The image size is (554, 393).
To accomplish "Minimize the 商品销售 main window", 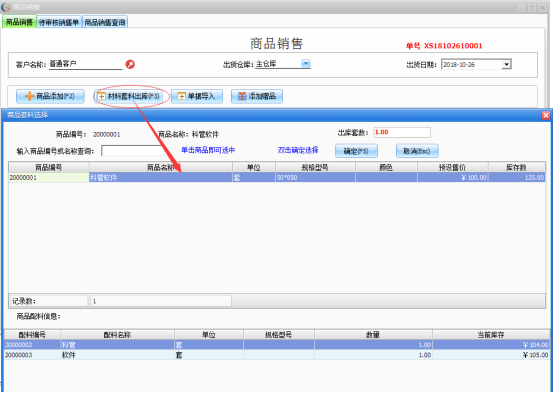I will [x=520, y=7].
